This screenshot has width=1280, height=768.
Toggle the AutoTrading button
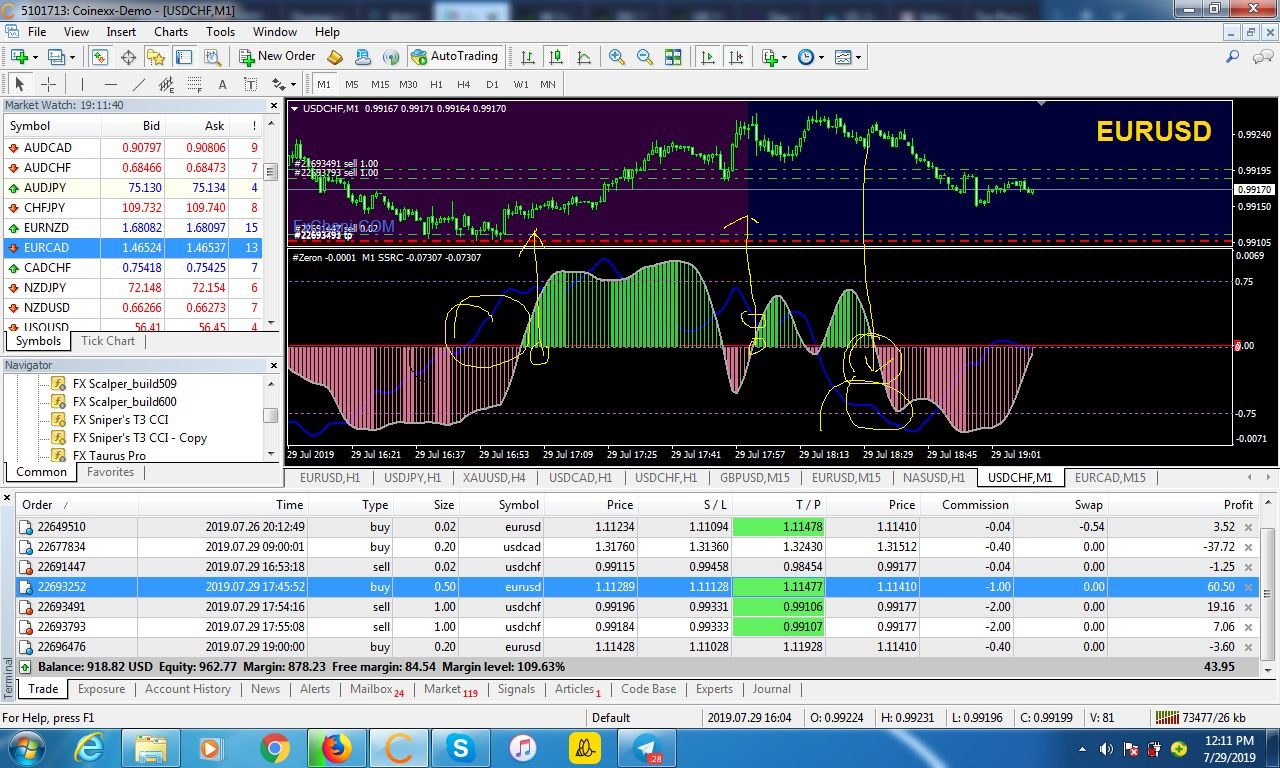[454, 57]
